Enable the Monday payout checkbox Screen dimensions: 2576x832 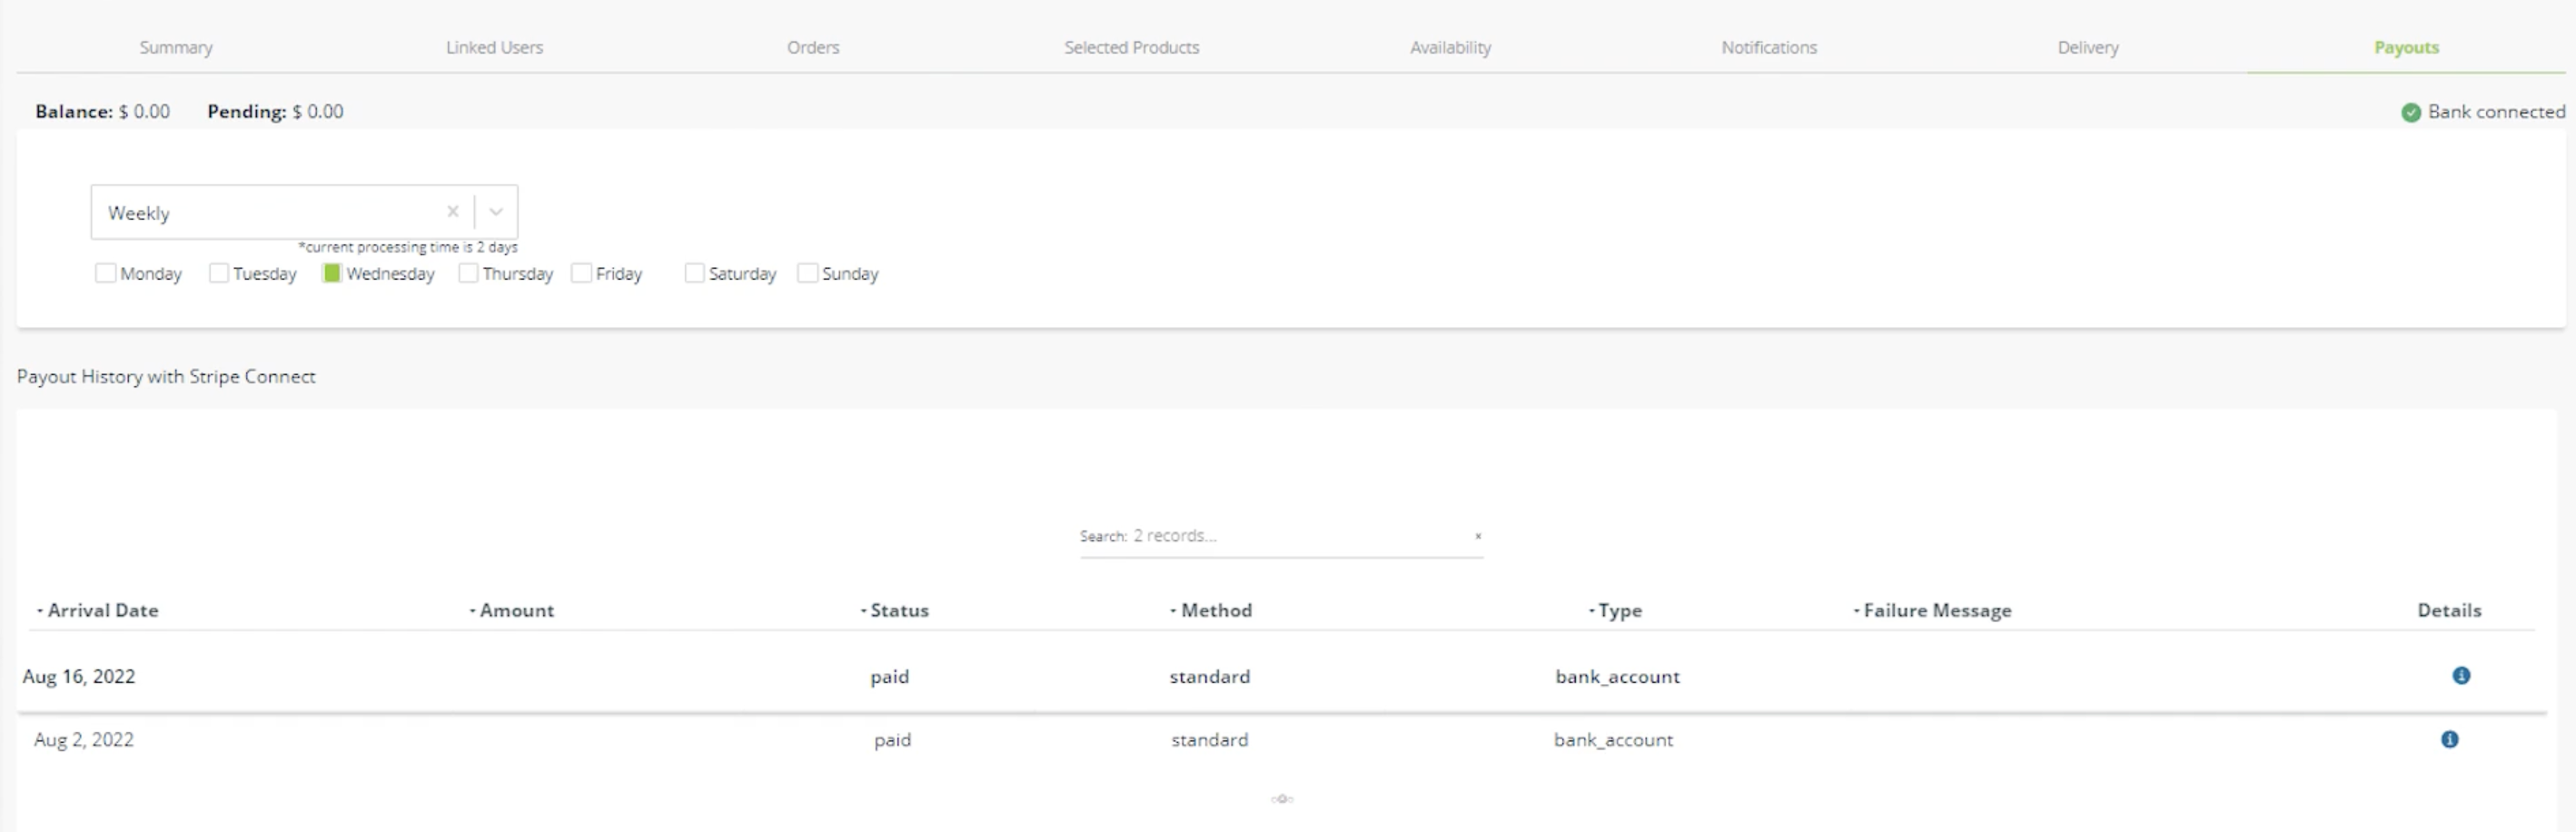pyautogui.click(x=105, y=274)
